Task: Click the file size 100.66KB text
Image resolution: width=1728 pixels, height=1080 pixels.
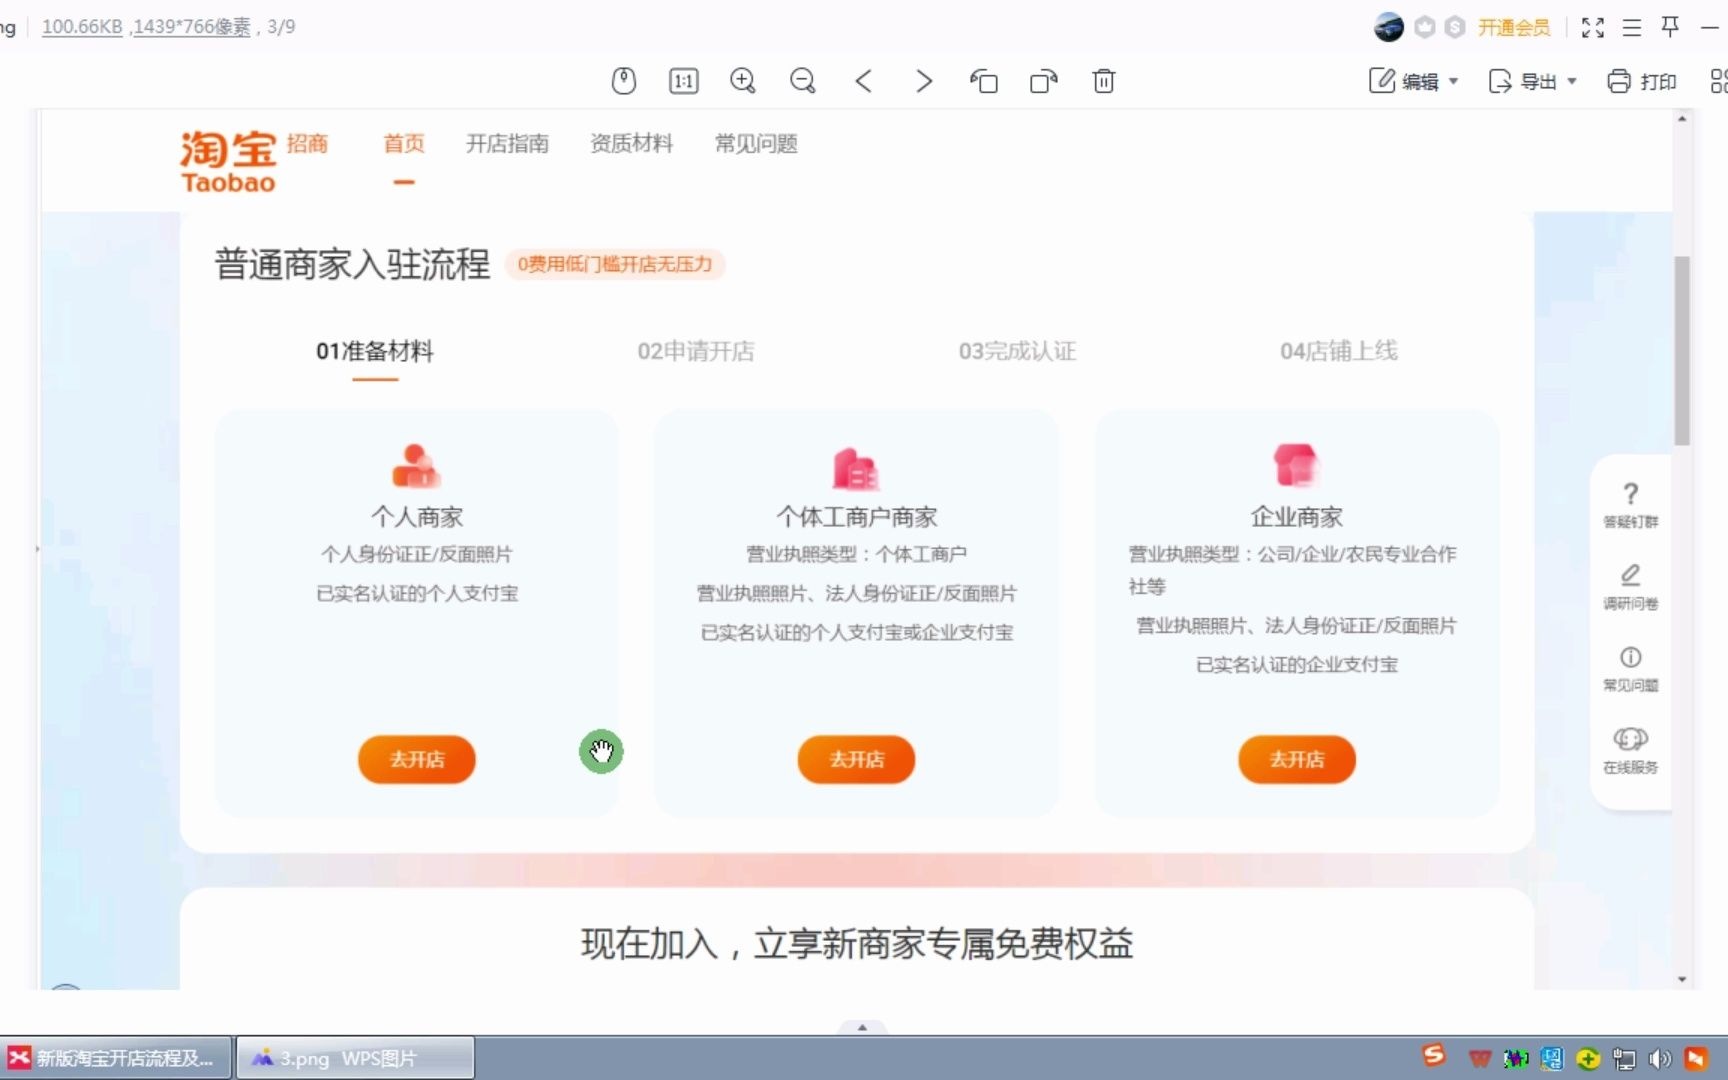Action: tap(82, 27)
